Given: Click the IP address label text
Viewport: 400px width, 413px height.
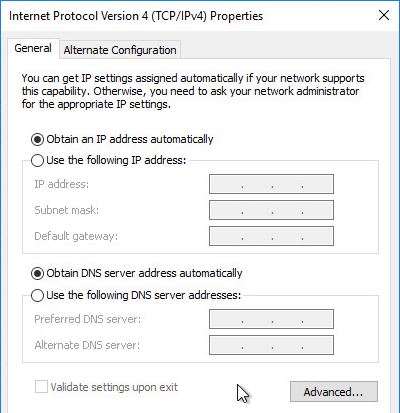Looking at the screenshot, I should [62, 184].
